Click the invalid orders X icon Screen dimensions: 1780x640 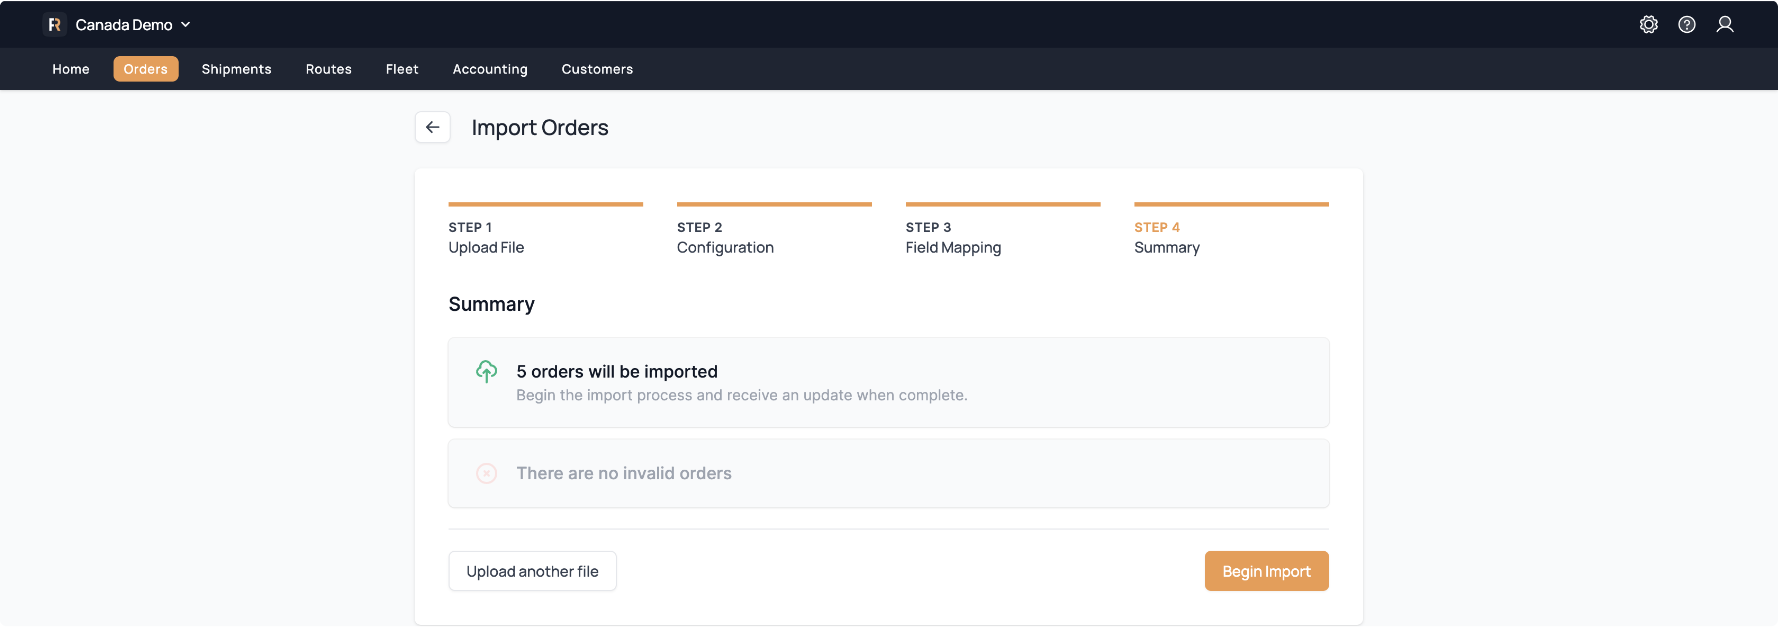coord(487,474)
